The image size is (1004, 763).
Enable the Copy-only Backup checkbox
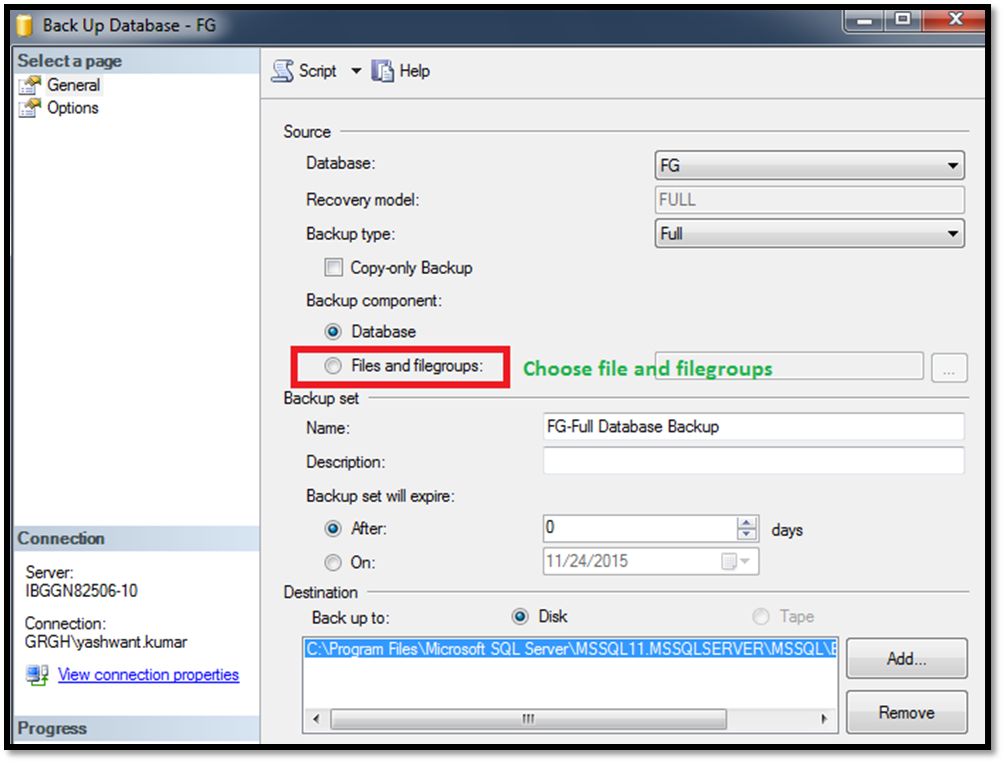click(x=334, y=267)
